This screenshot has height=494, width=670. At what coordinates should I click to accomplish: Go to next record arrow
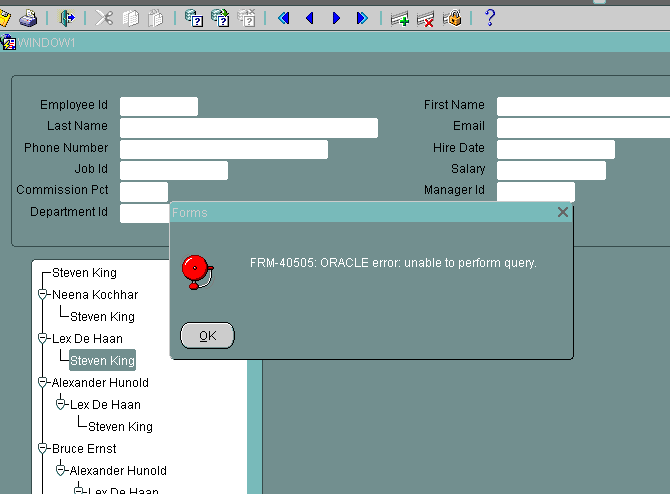[336, 18]
